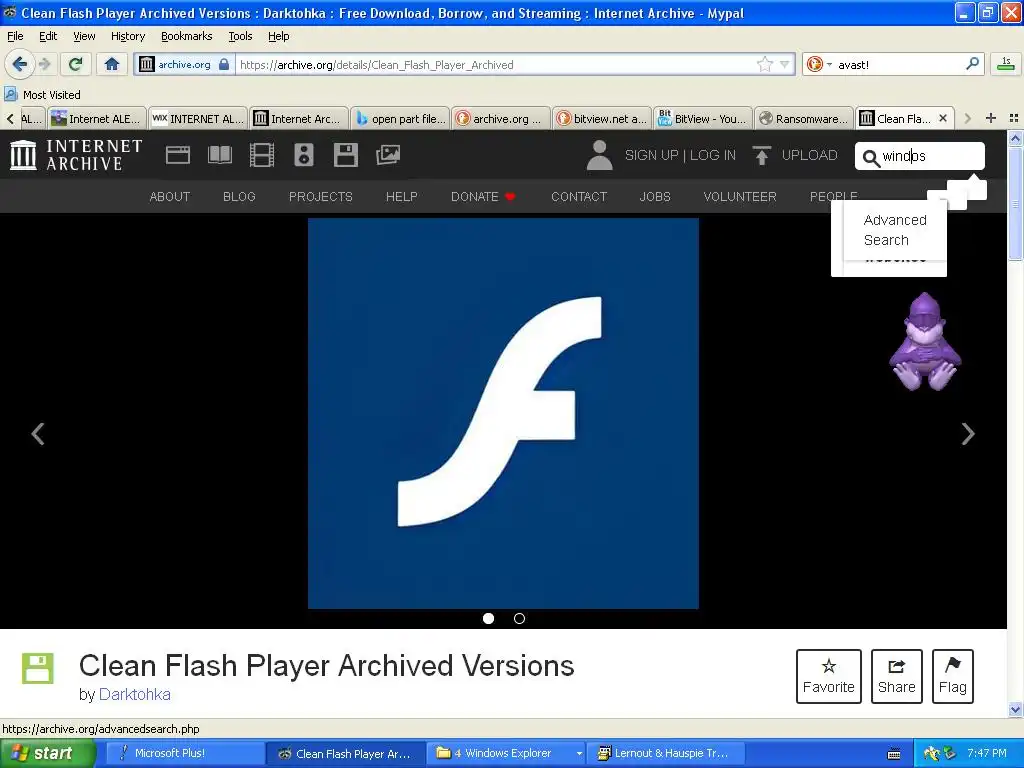Open the HELP nav item on Archive
Screen dimensions: 1024x768
click(402, 197)
